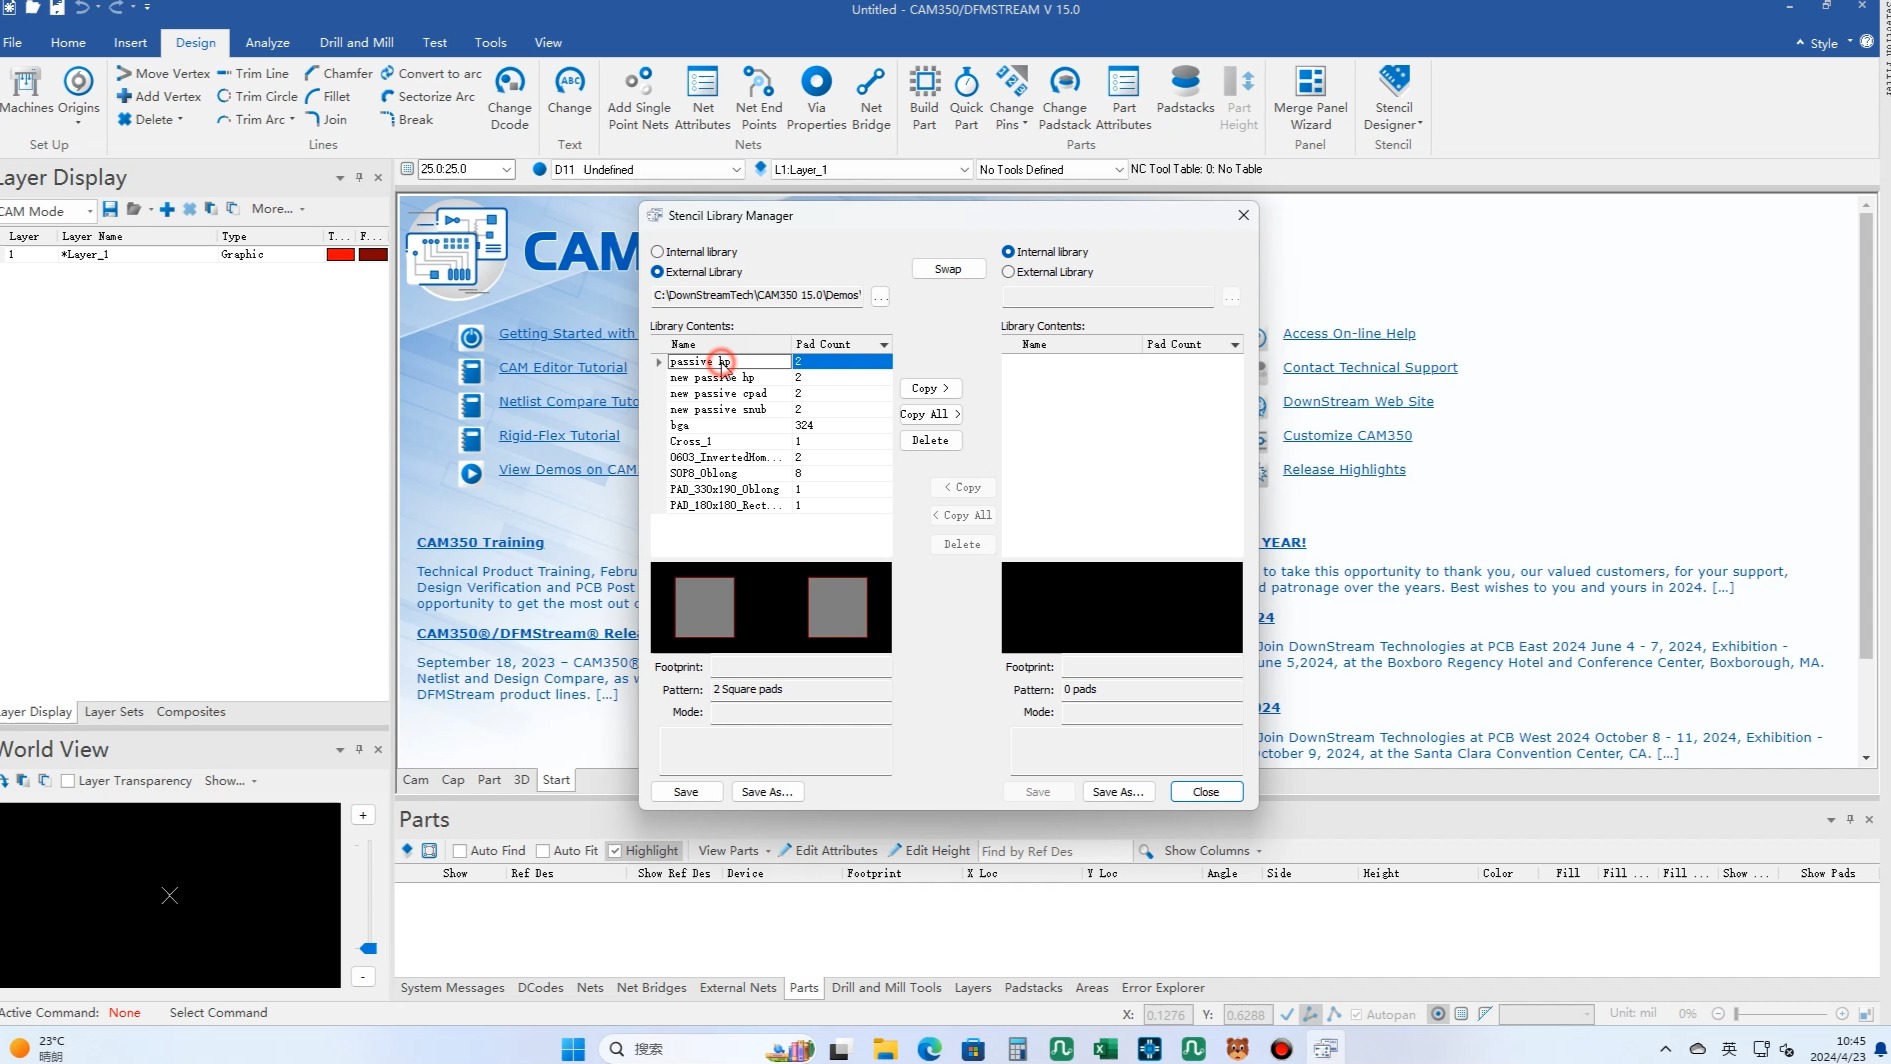Select the Via Properties tool
Viewport: 1891px width, 1064px height.
(816, 96)
